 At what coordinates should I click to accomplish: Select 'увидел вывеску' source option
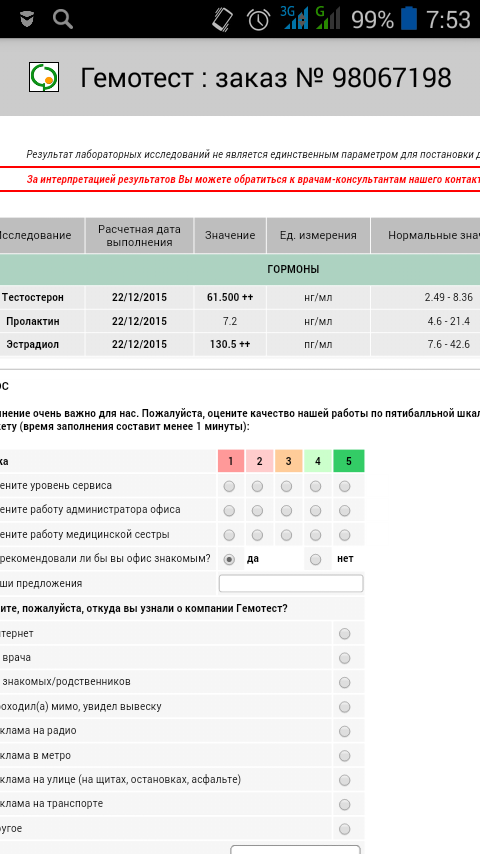click(344, 707)
